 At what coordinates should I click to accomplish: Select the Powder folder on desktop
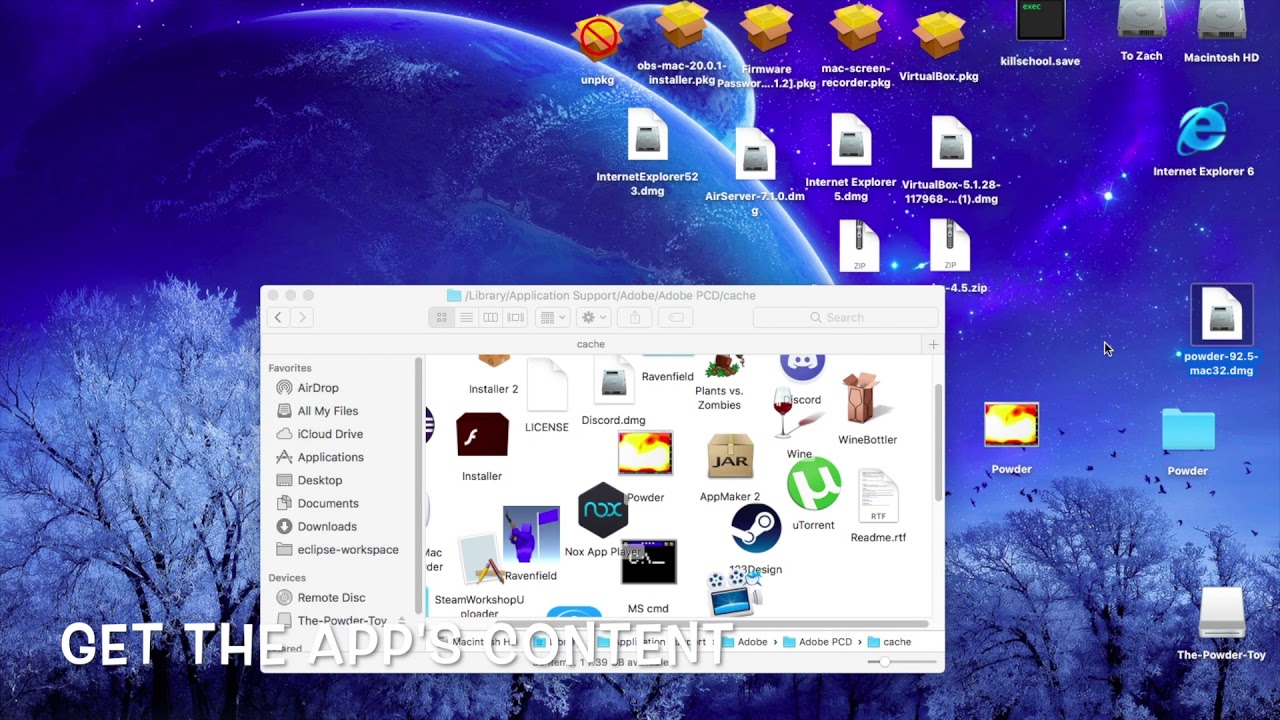click(x=1188, y=432)
